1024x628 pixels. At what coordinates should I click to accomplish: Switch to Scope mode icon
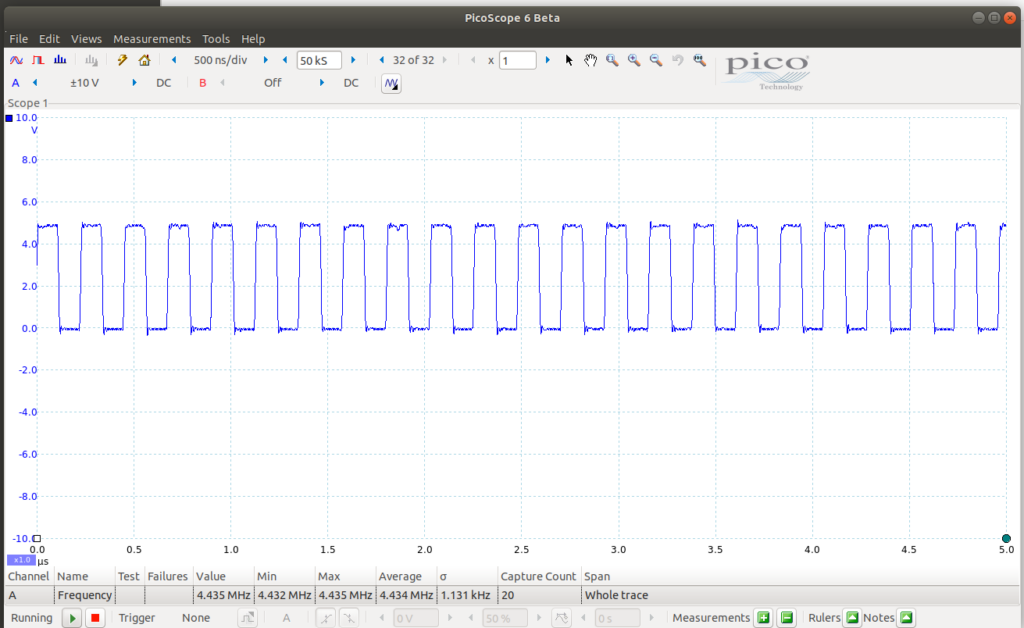[16, 60]
